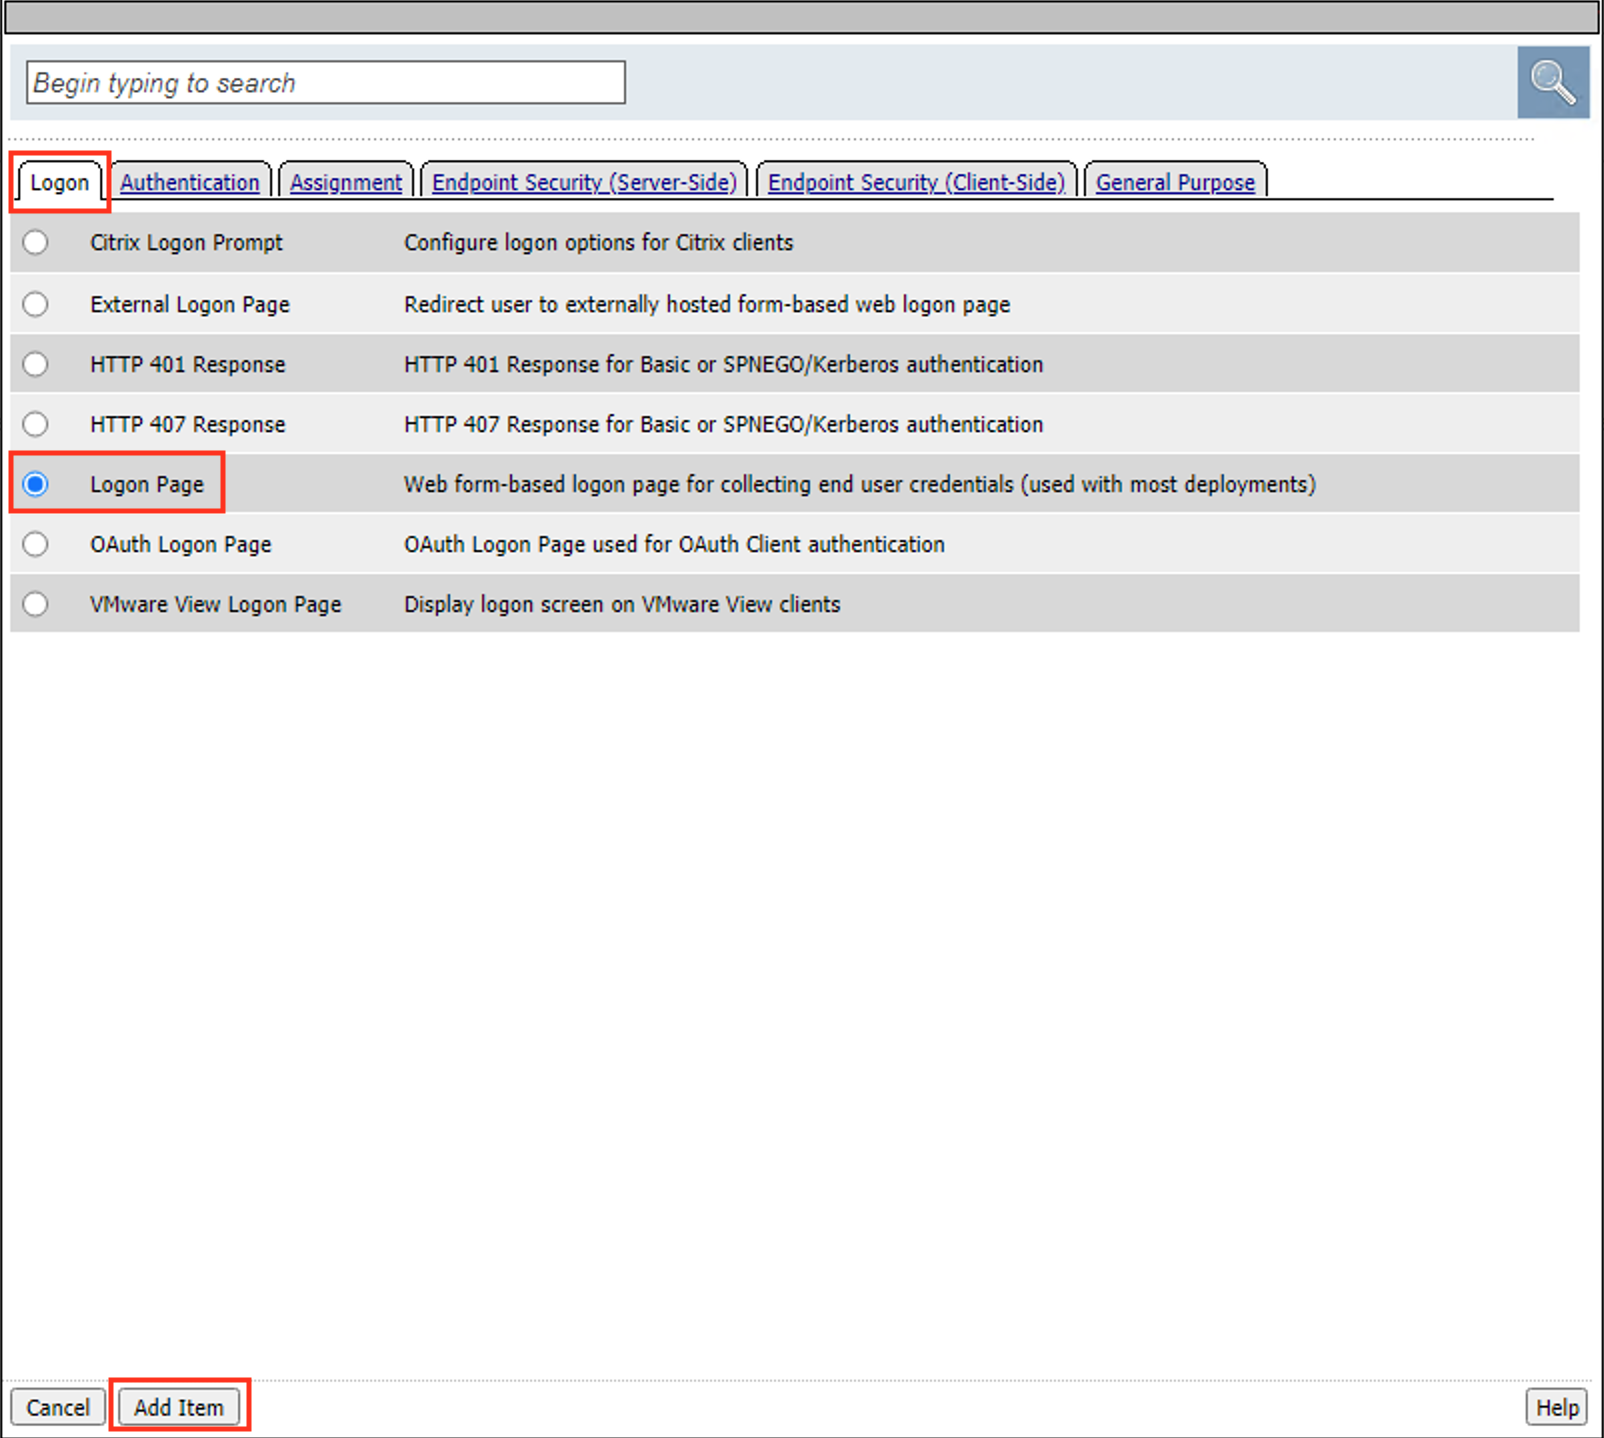Switch to General Purpose tab

[x=1175, y=182]
